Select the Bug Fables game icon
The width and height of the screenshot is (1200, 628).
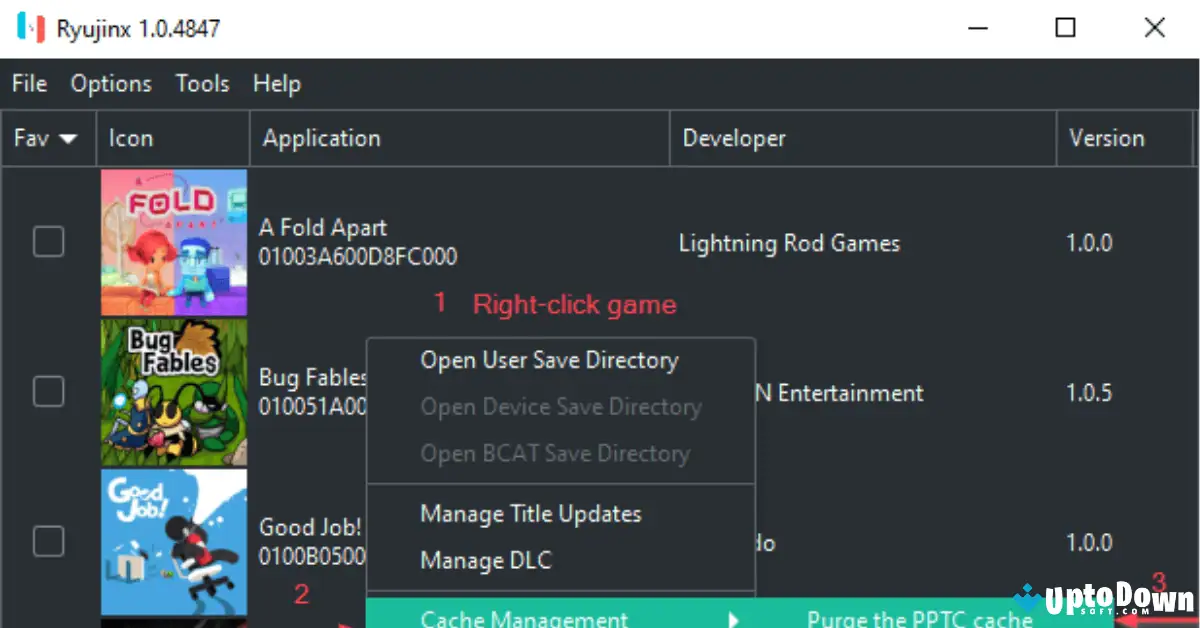(x=173, y=392)
